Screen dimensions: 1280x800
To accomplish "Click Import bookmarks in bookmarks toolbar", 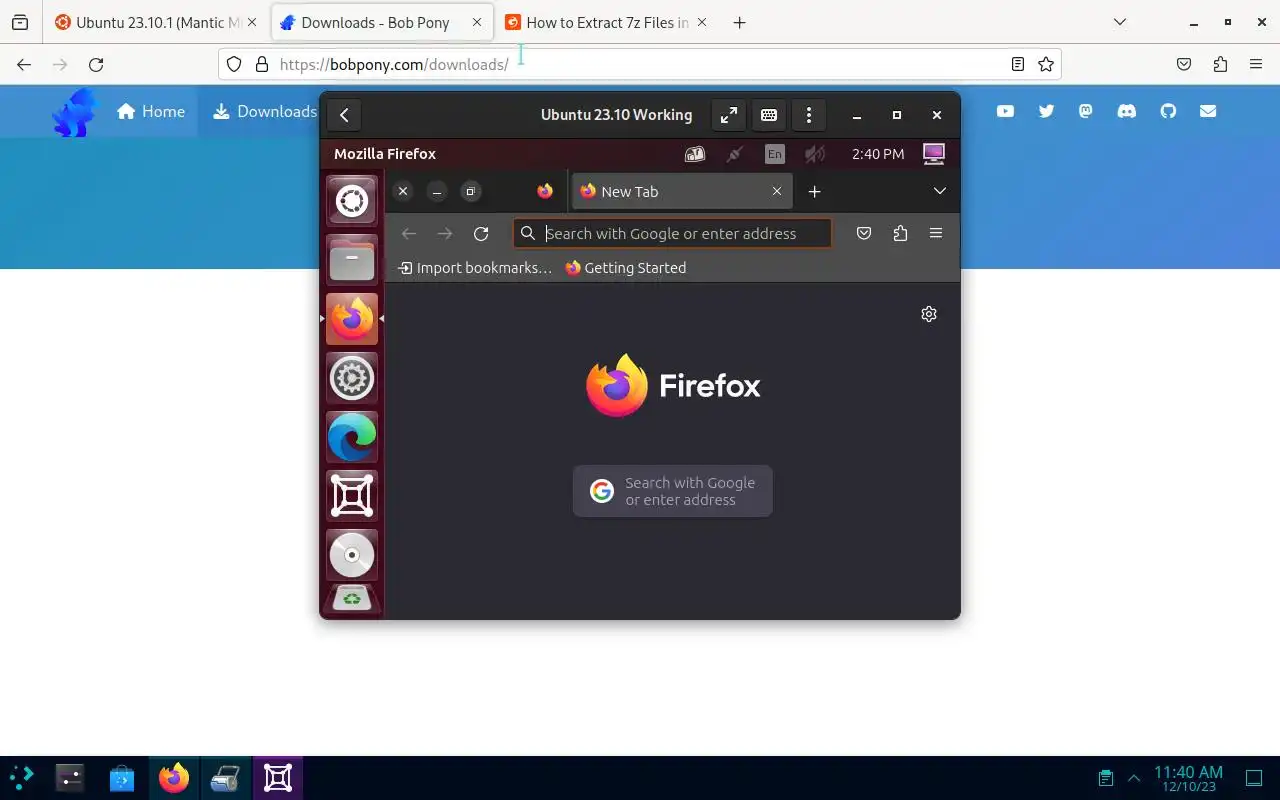I will coord(475,268).
